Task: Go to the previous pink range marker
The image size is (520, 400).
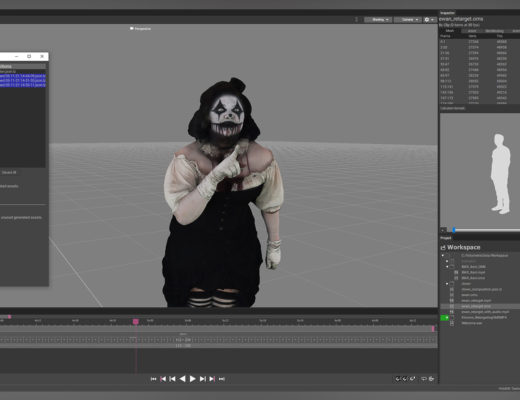Action: [x=163, y=379]
